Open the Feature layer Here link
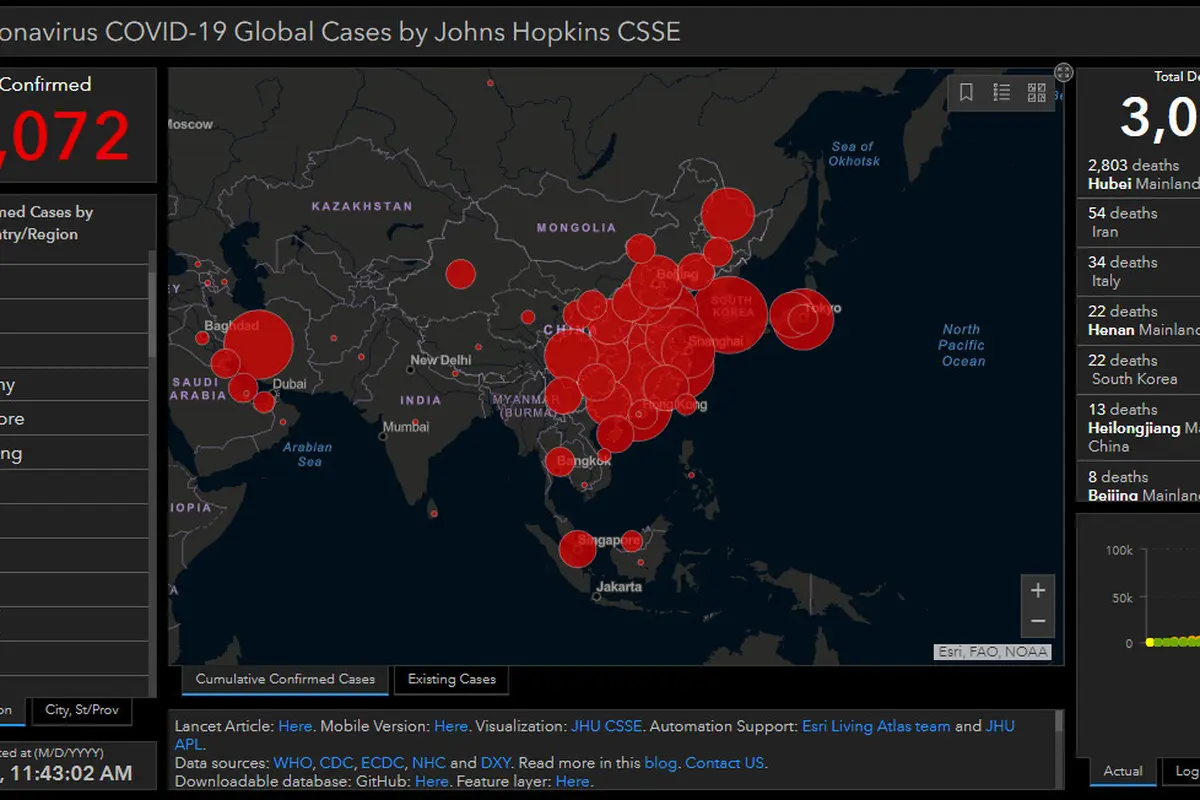Image resolution: width=1200 pixels, height=800 pixels. coord(573,781)
